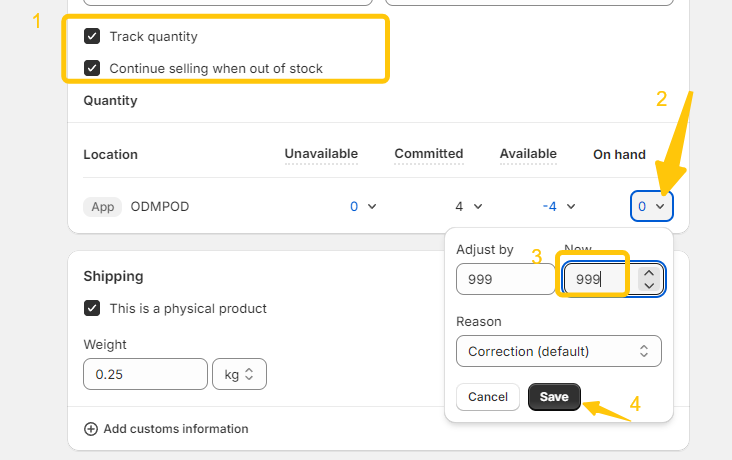Open the On hand quantity dropdown

pyautogui.click(x=651, y=207)
